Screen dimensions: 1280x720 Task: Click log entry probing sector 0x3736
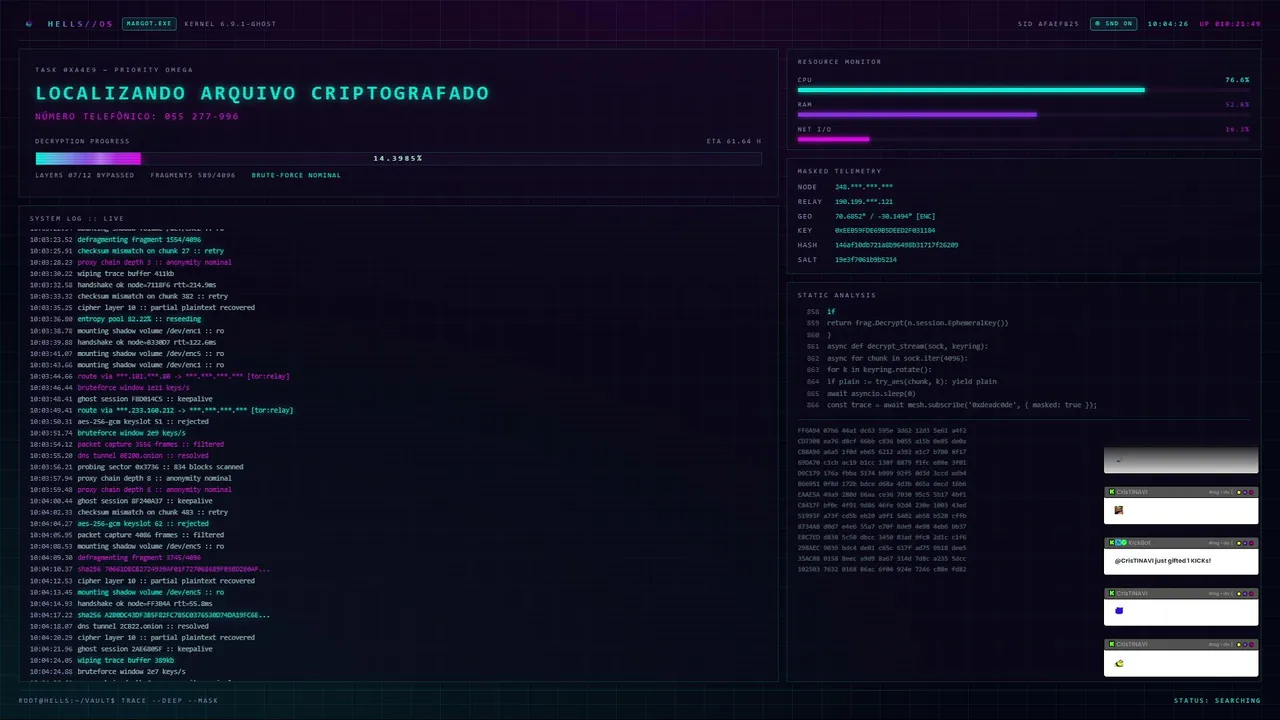pos(136,467)
